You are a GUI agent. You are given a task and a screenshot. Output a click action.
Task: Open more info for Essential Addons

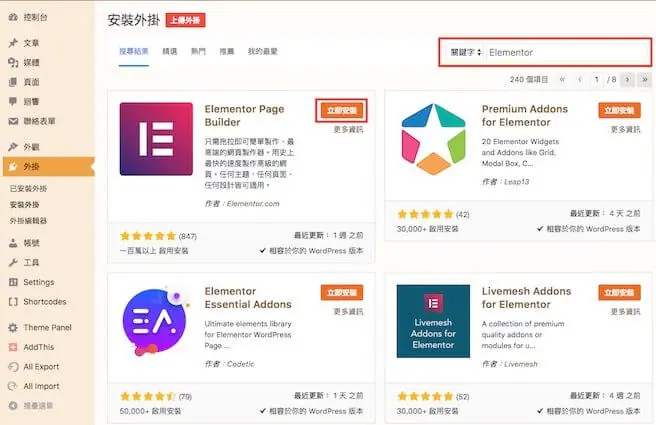click(x=348, y=312)
